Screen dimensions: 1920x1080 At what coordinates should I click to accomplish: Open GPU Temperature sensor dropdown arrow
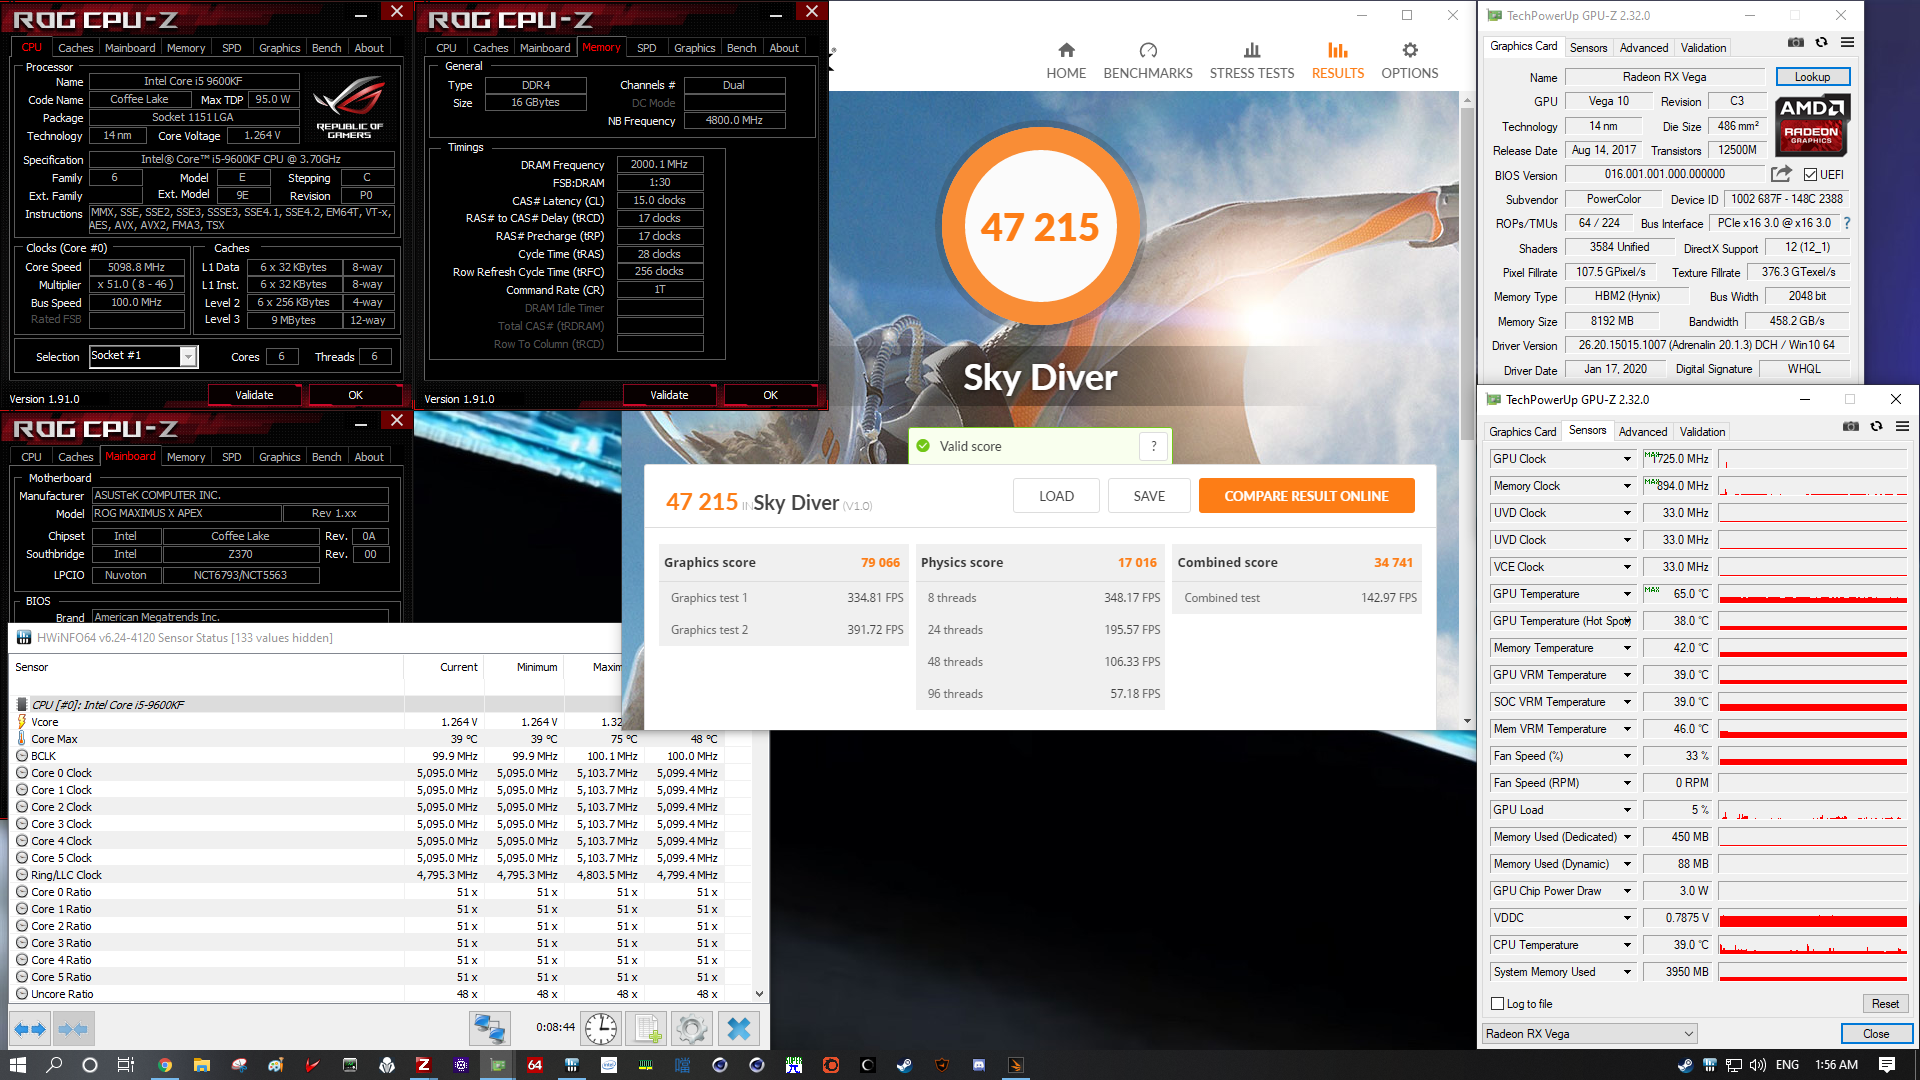[x=1627, y=594]
